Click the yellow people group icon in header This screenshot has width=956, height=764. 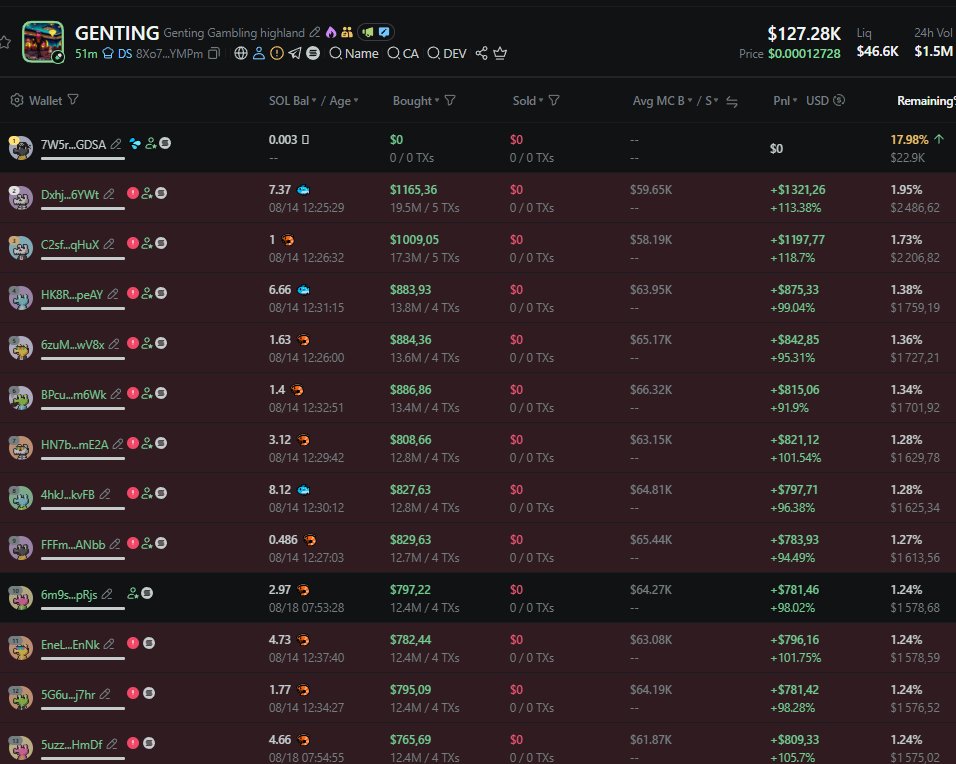point(347,32)
